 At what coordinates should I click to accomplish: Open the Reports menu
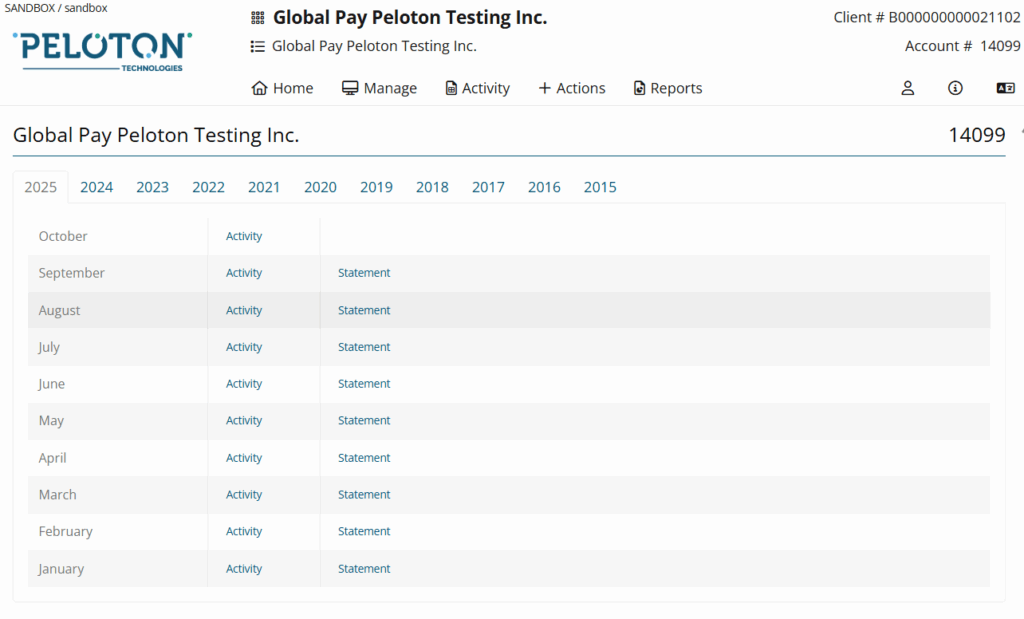click(668, 88)
